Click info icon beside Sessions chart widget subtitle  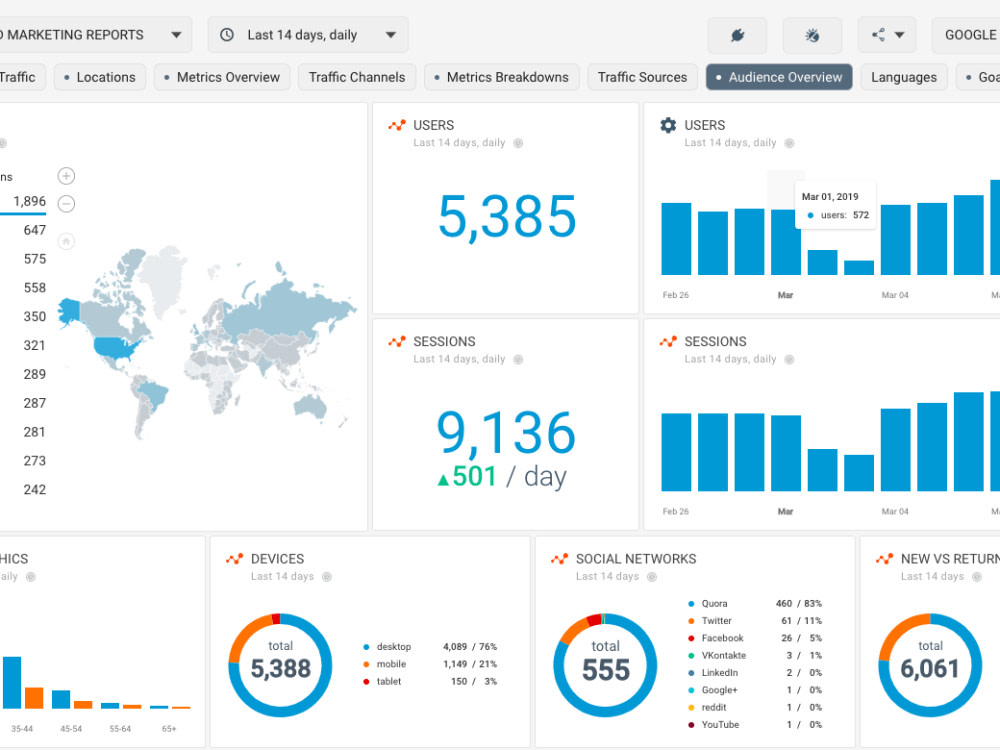tap(790, 359)
